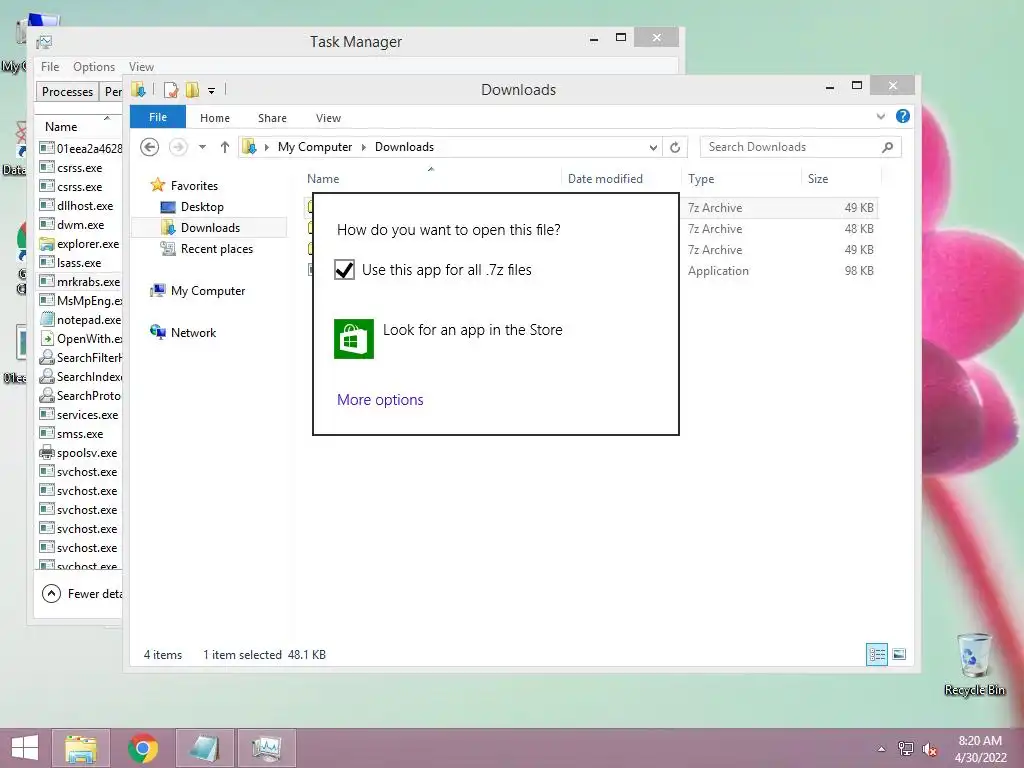Show hidden tray icons arrow
1024x768 pixels.
[x=882, y=749]
